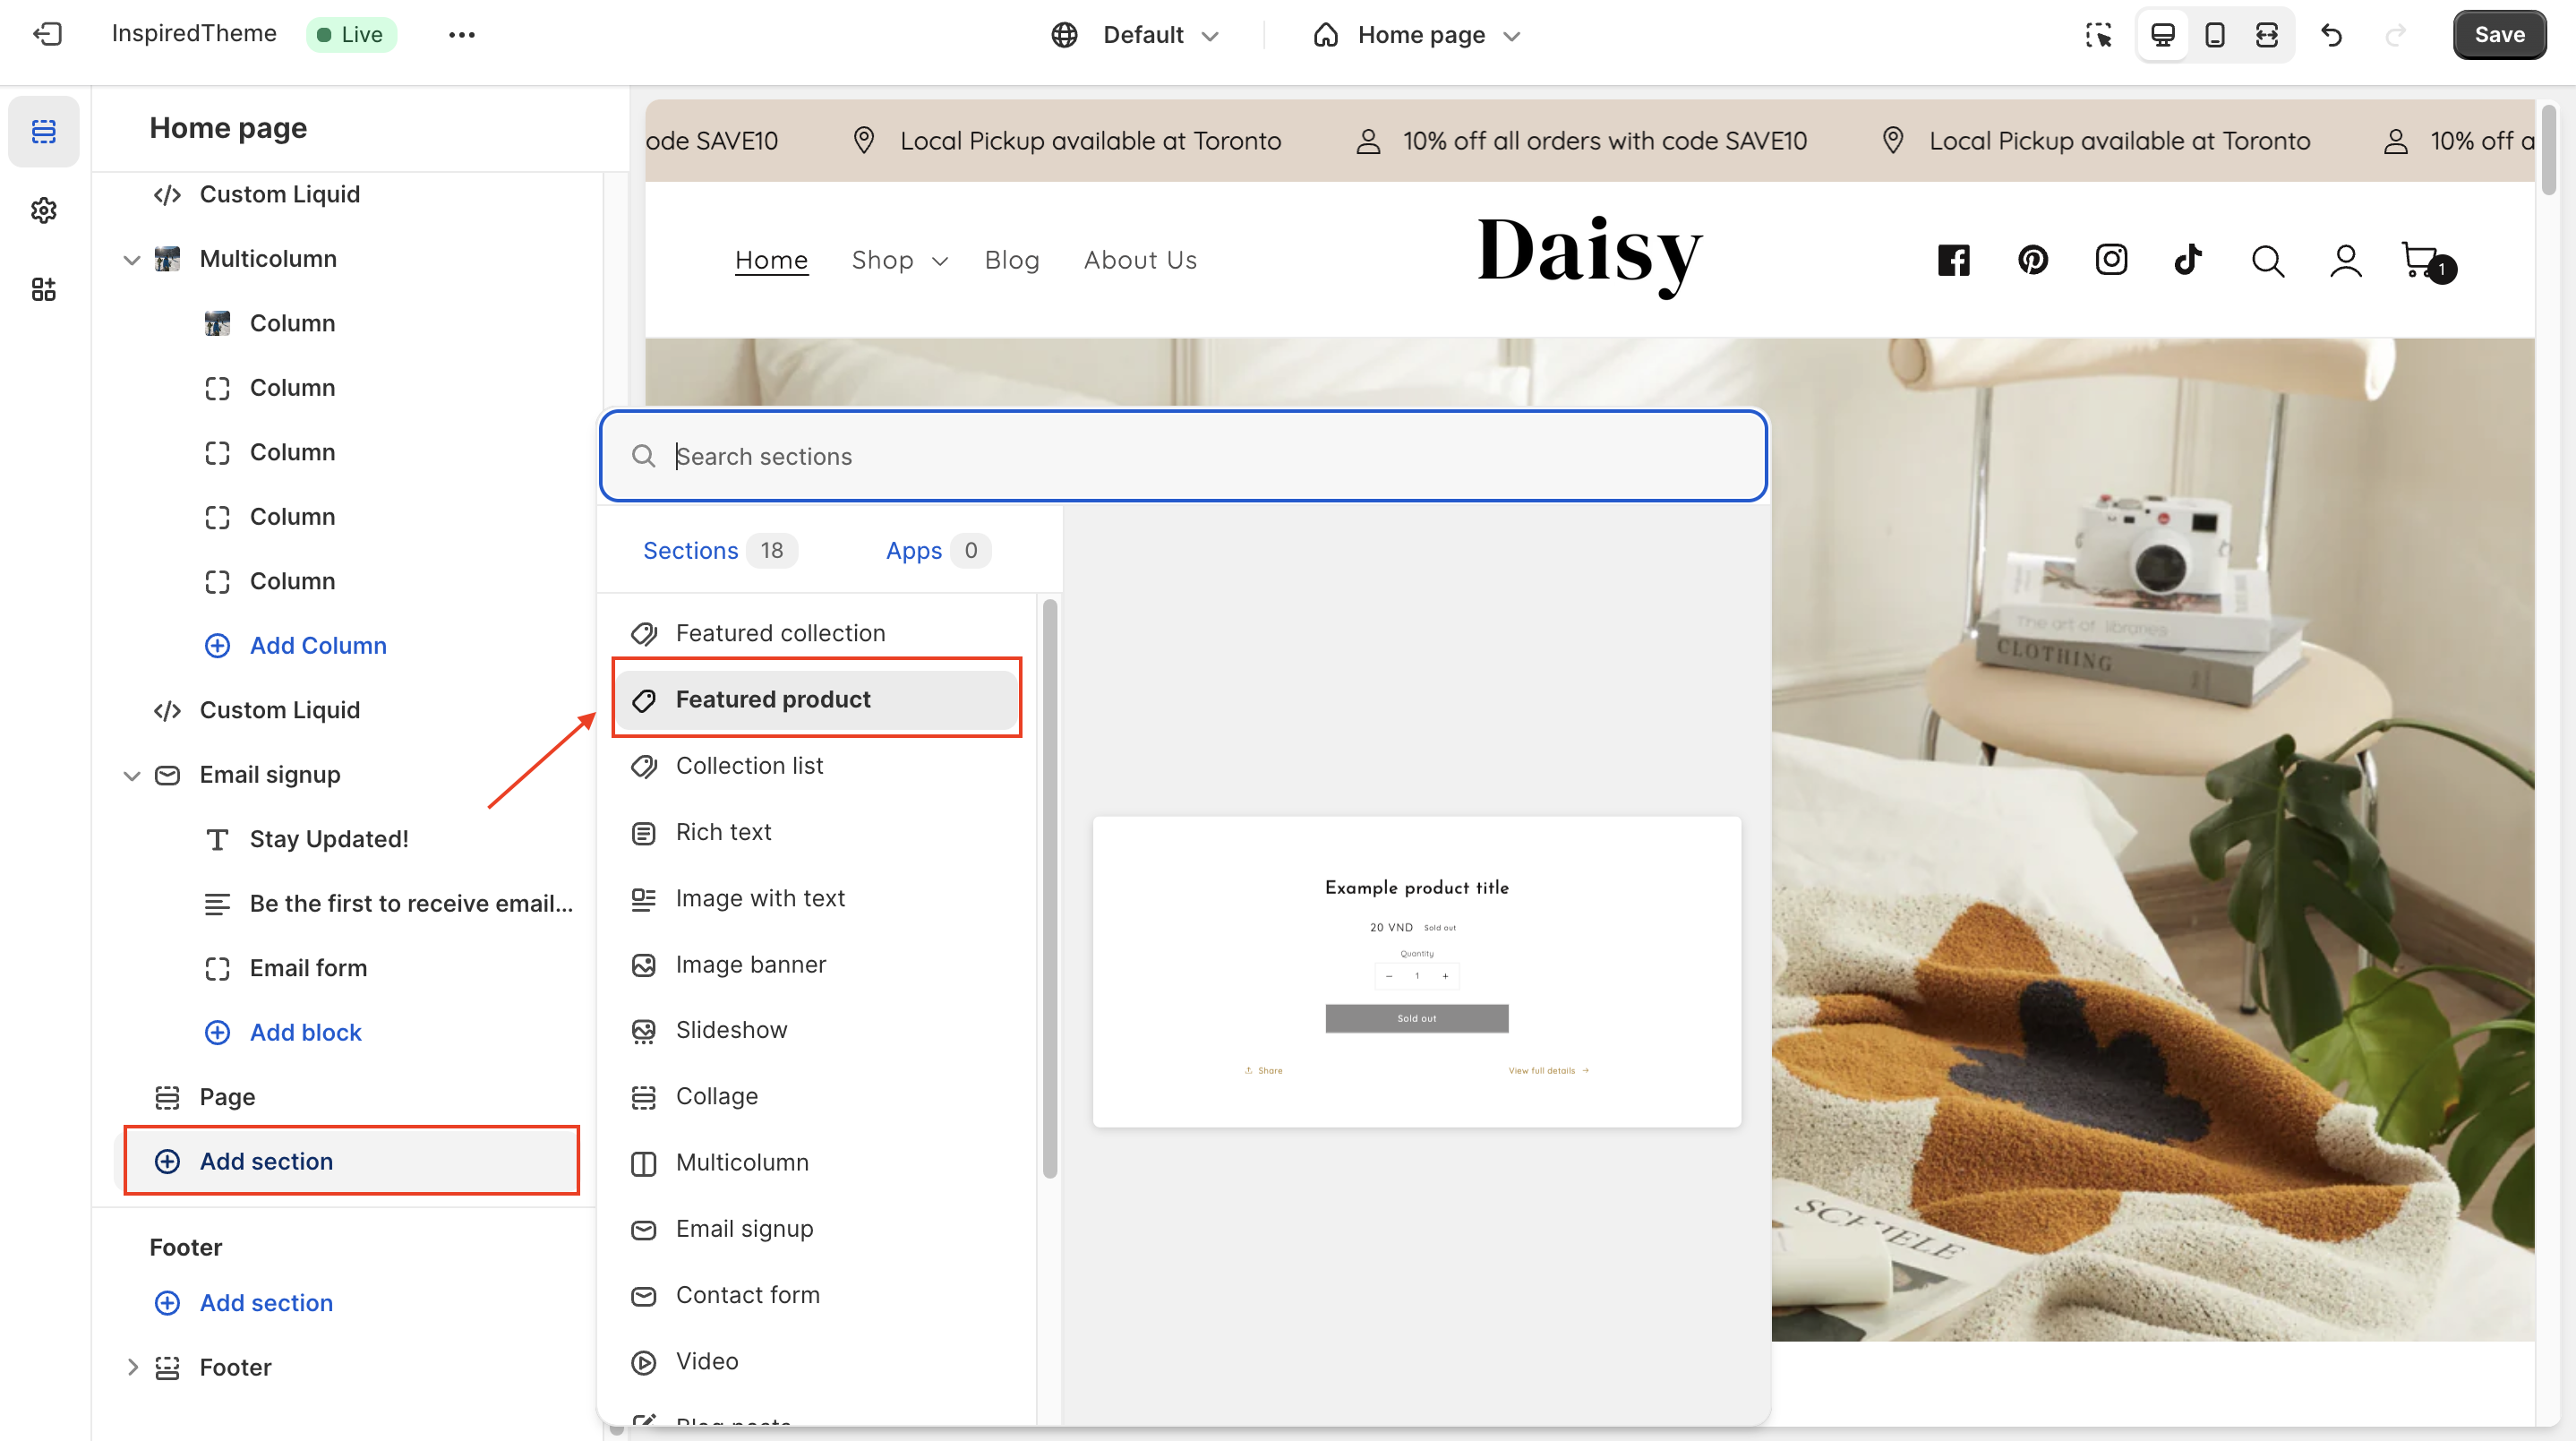The height and width of the screenshot is (1441, 2576).
Task: Collapse the Multicolumn section
Action: [x=131, y=259]
